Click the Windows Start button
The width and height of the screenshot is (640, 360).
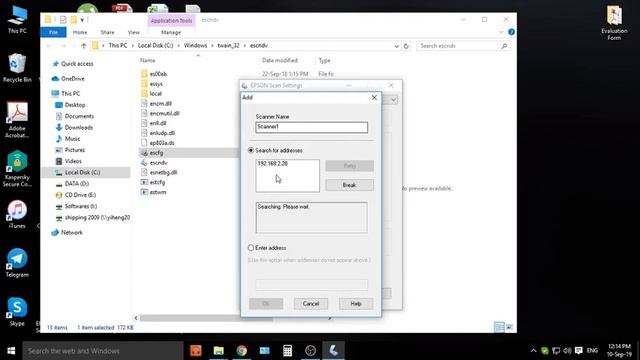tap(11, 351)
